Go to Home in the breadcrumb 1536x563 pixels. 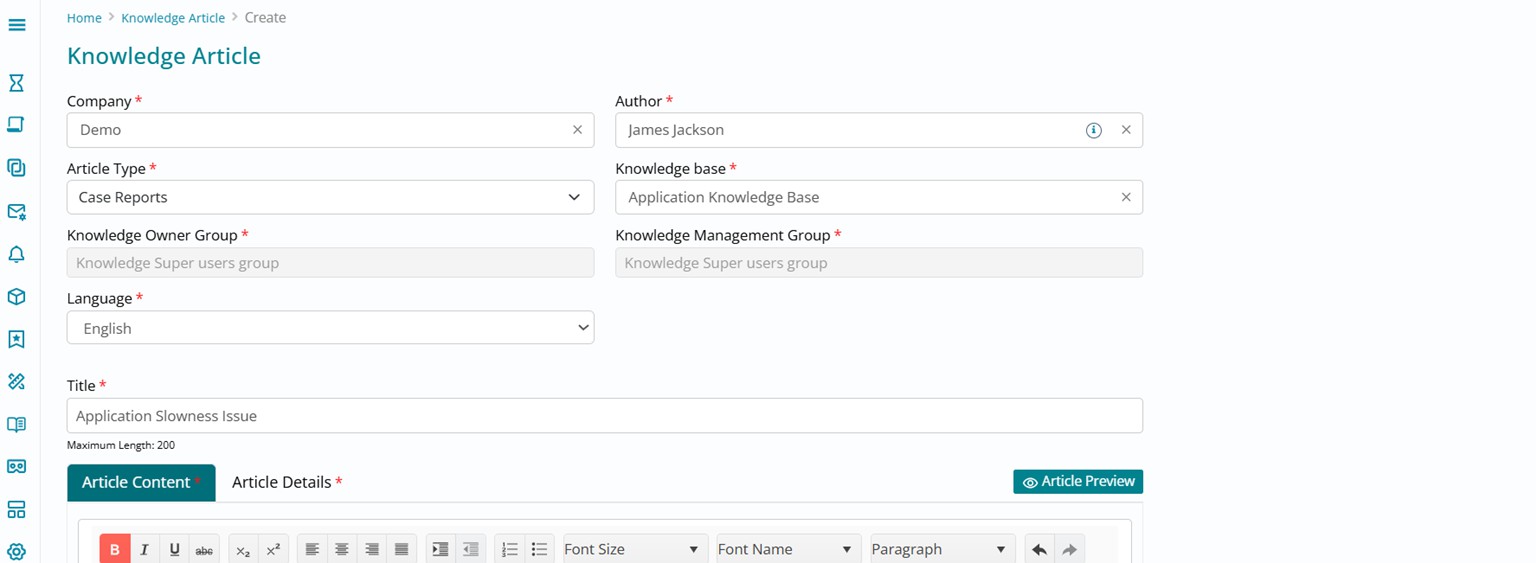(x=84, y=18)
